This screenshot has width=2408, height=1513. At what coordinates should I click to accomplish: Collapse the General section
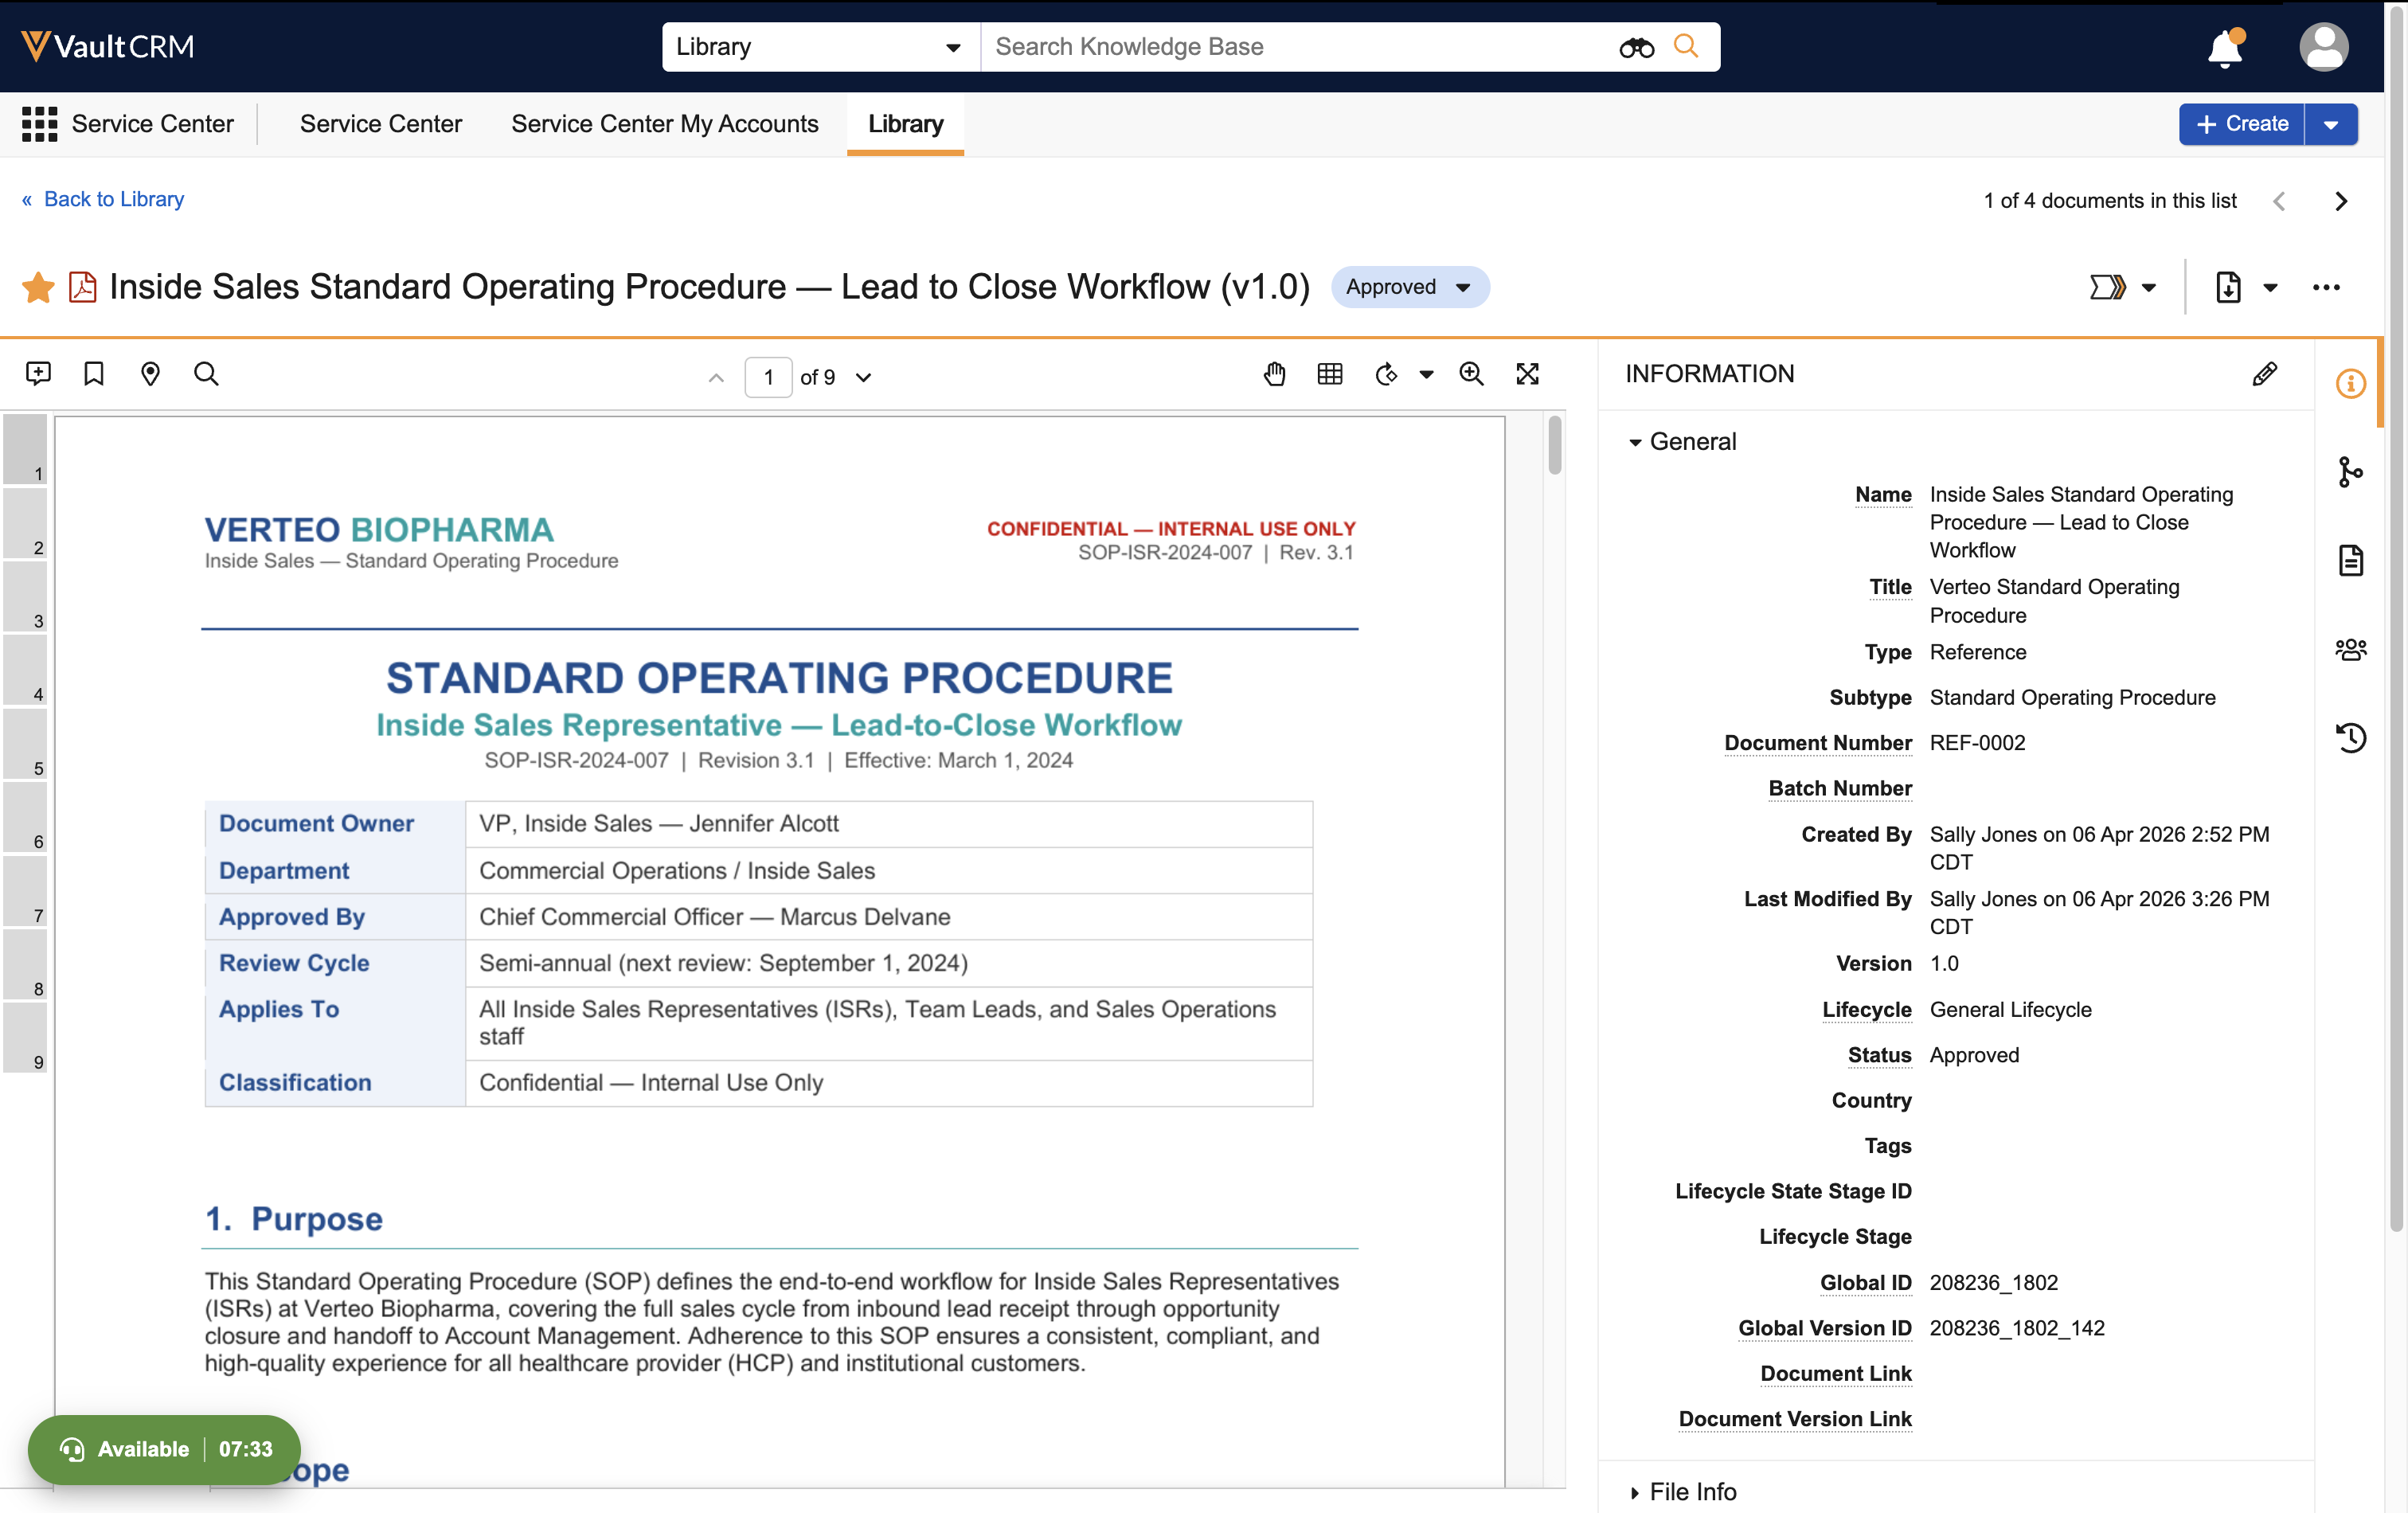1636,442
